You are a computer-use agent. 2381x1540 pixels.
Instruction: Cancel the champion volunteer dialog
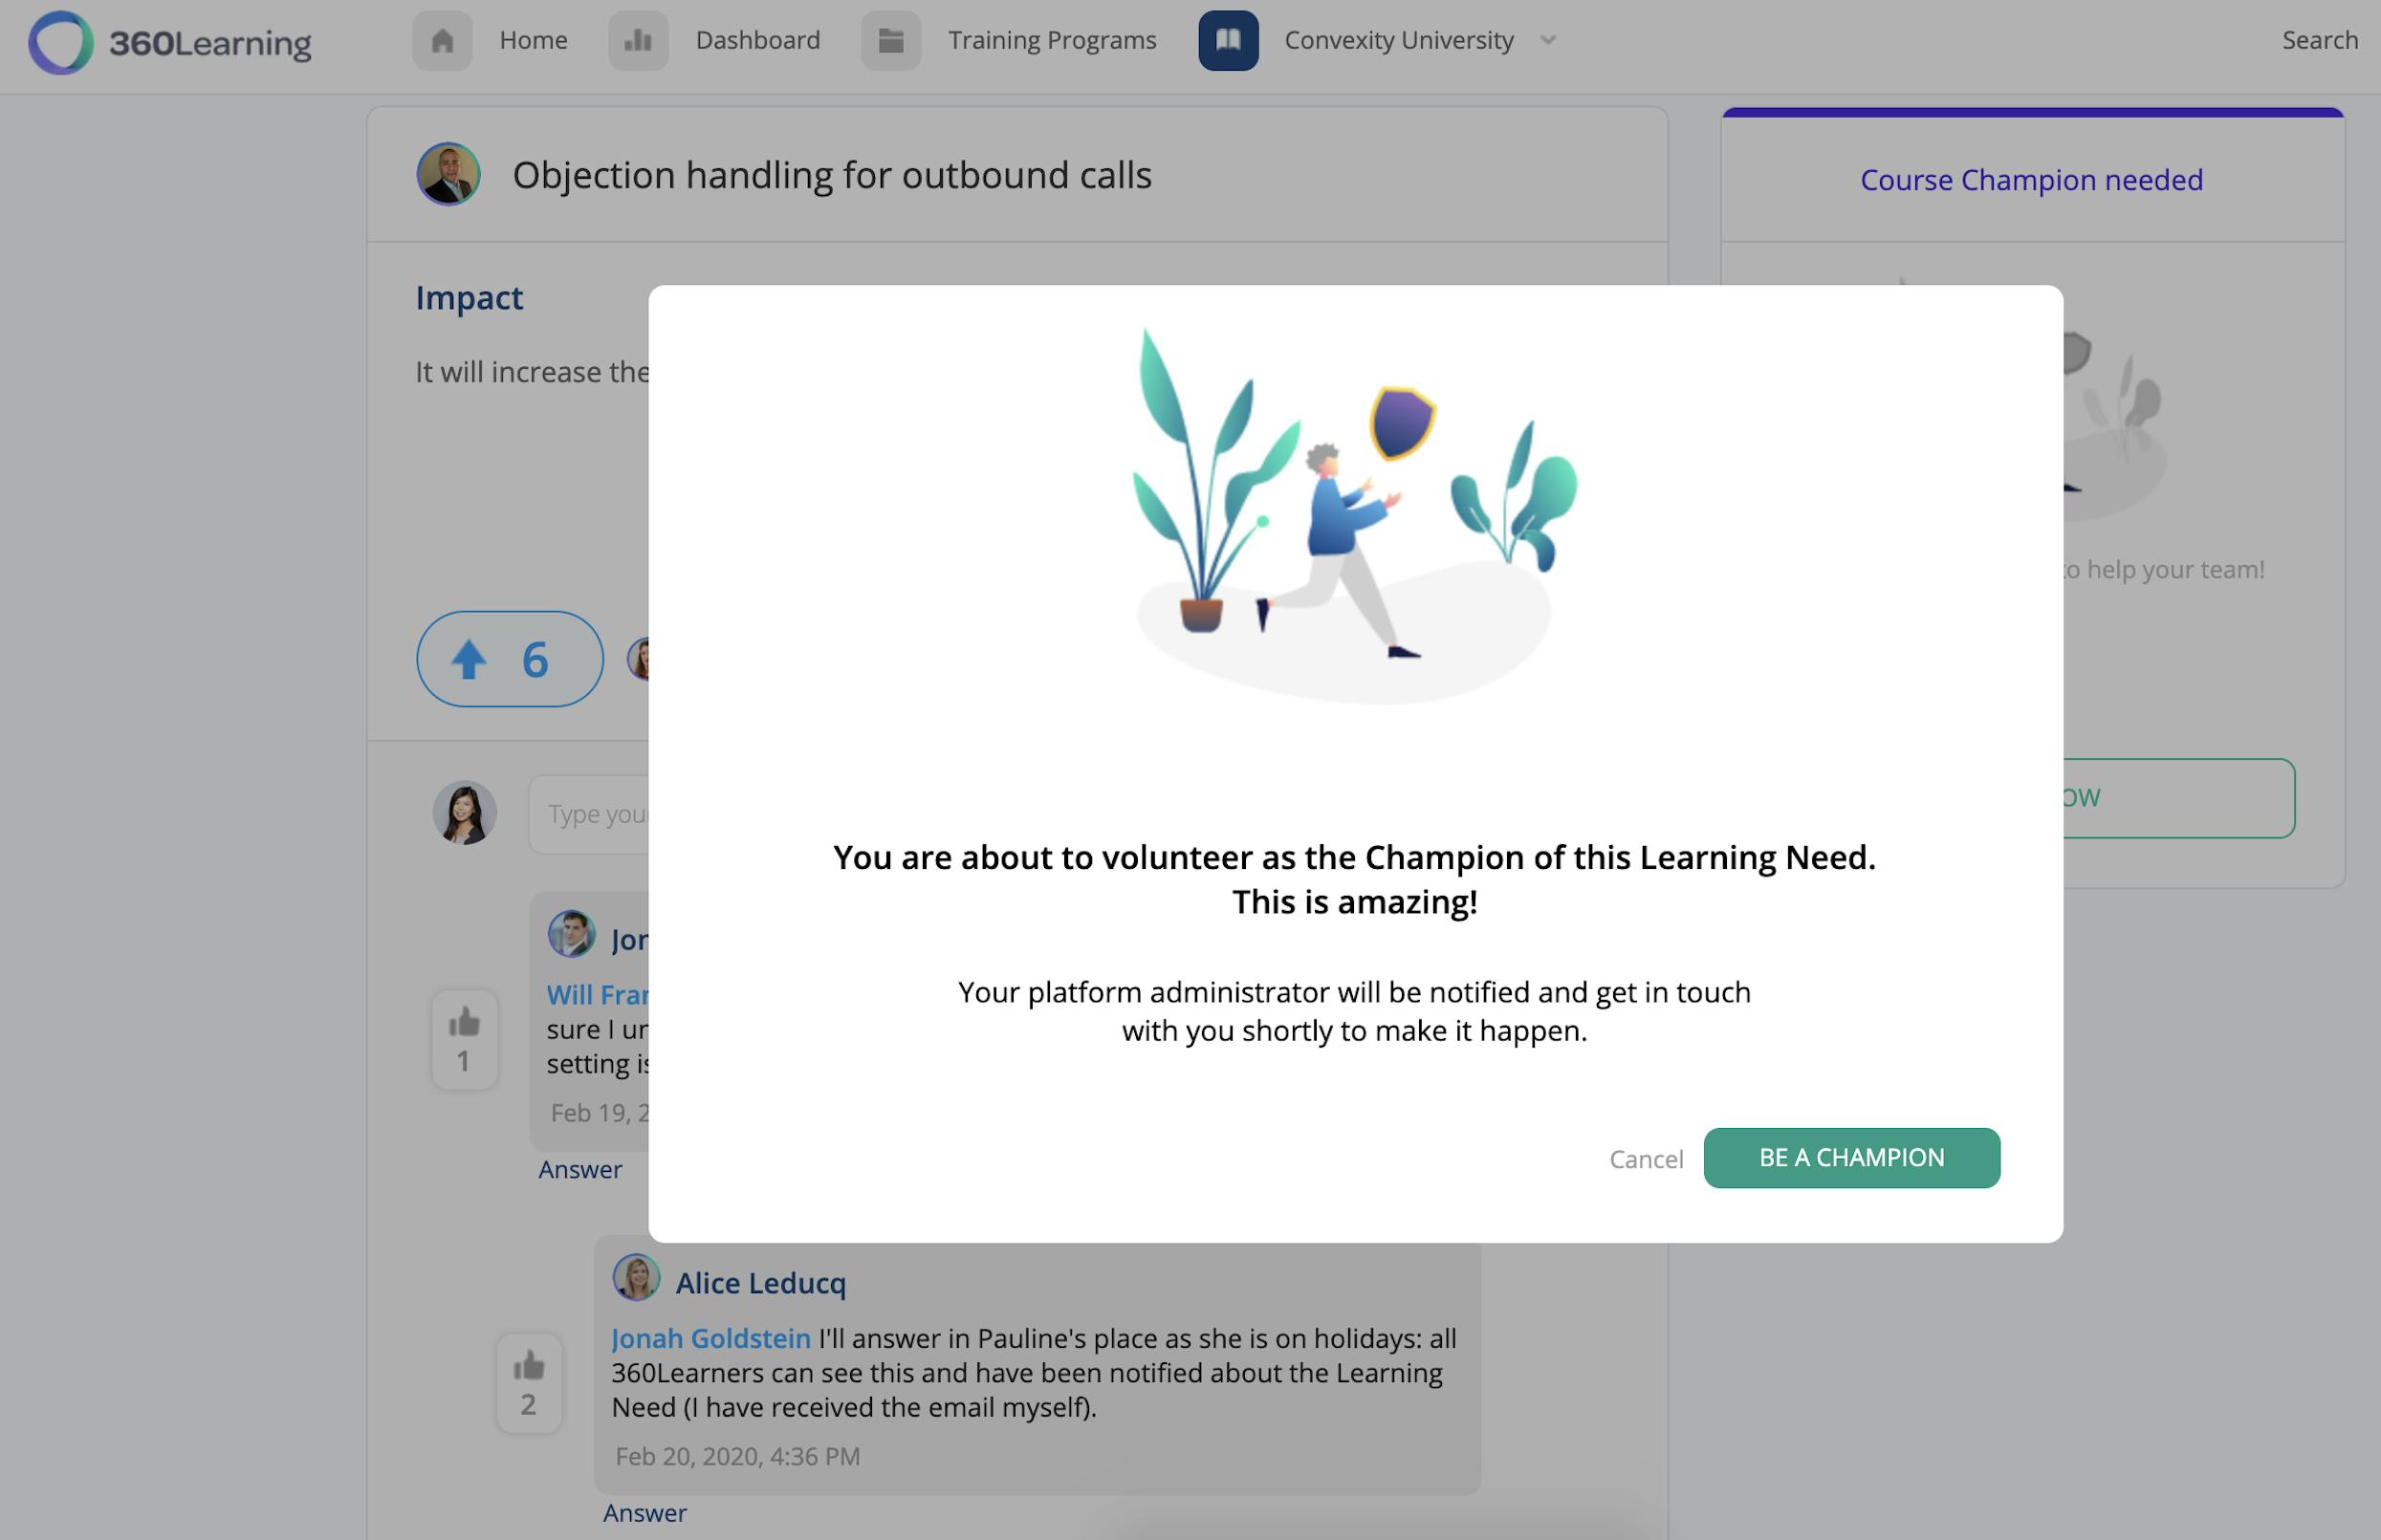(1646, 1159)
